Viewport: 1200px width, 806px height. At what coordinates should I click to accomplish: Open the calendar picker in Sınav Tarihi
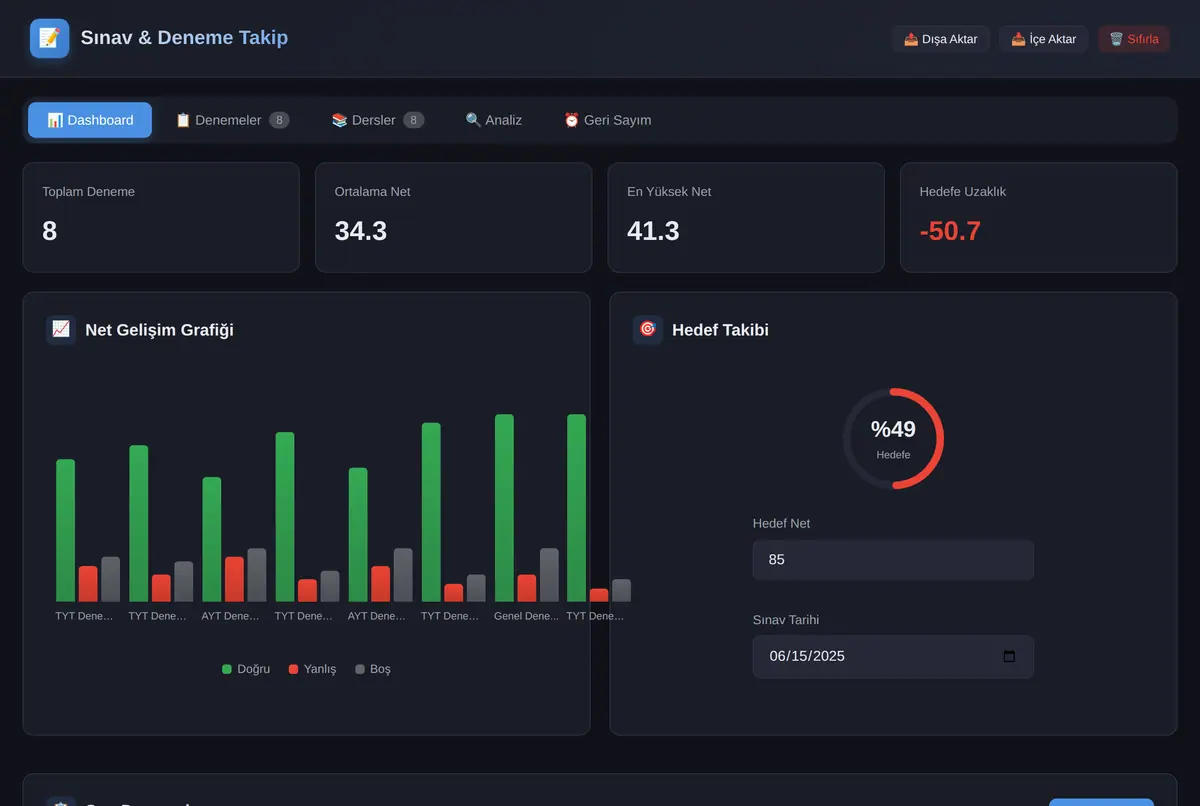coord(1009,657)
